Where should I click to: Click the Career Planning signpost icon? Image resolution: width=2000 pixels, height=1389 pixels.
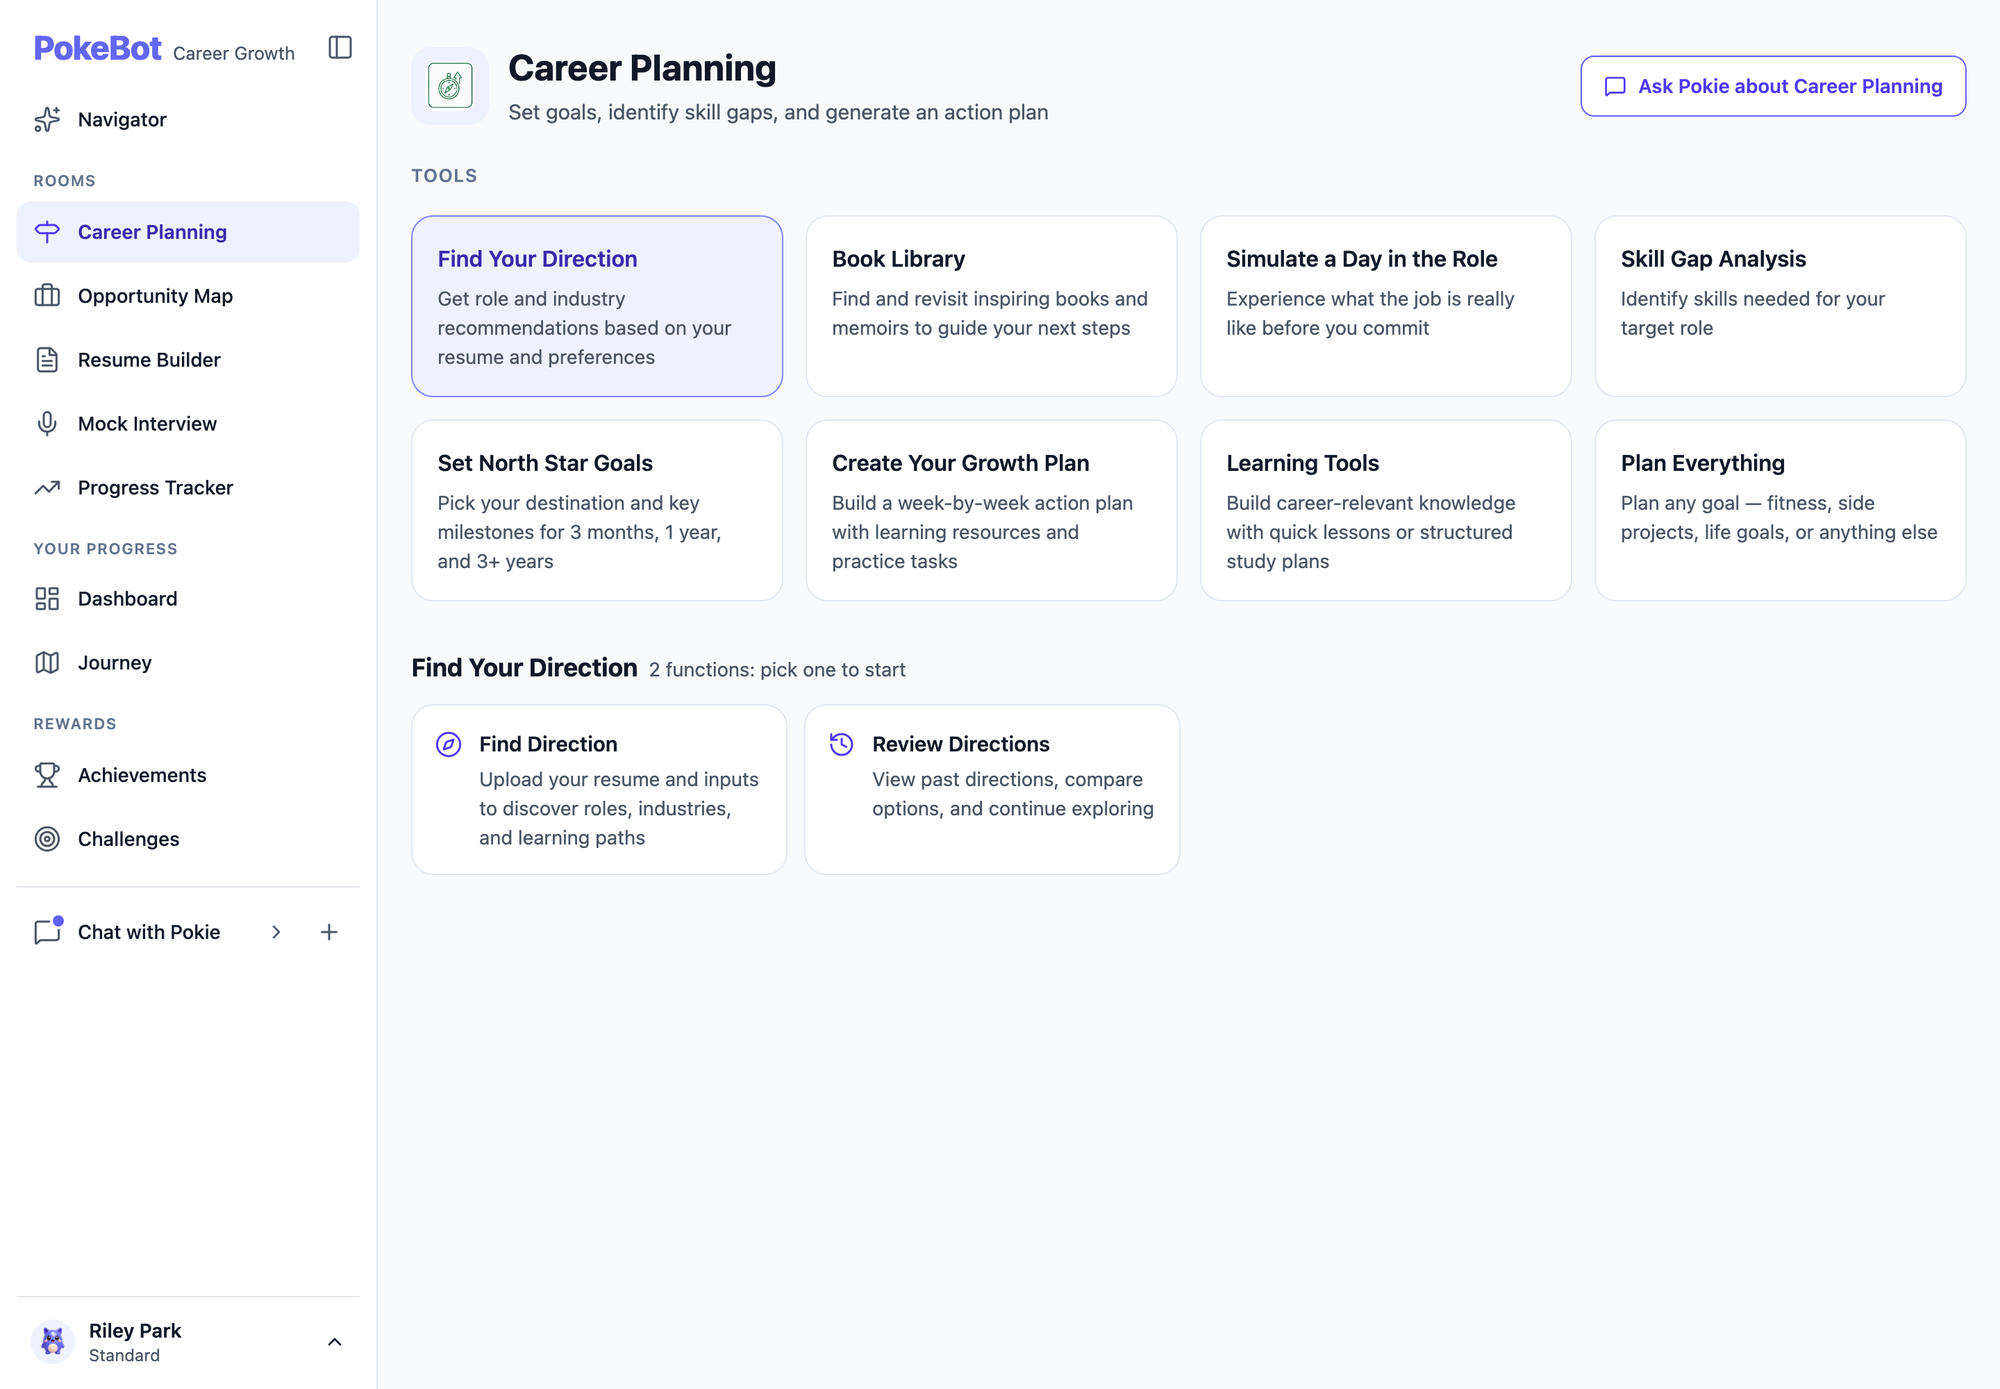point(47,232)
